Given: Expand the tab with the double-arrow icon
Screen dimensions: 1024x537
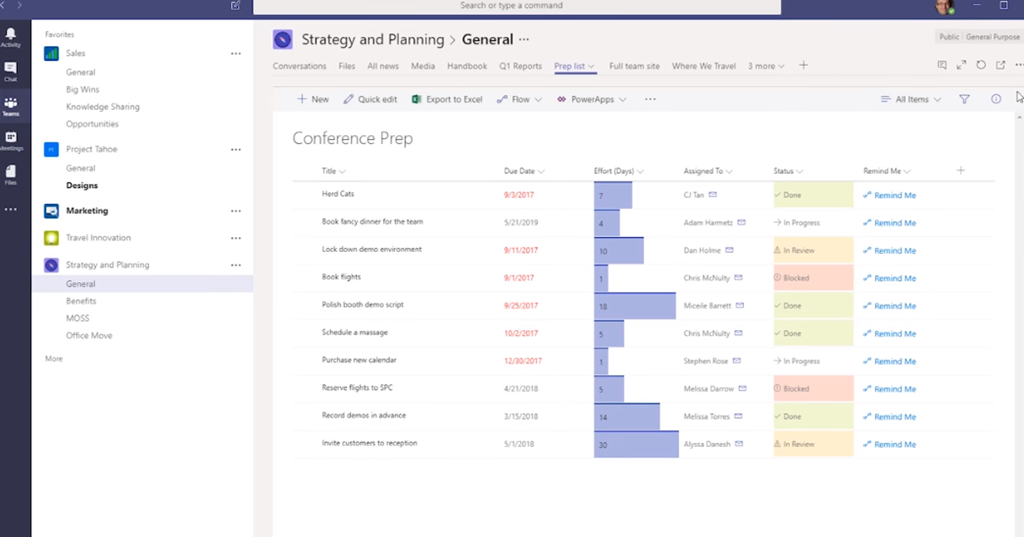Looking at the screenshot, I should pyautogui.click(x=961, y=65).
